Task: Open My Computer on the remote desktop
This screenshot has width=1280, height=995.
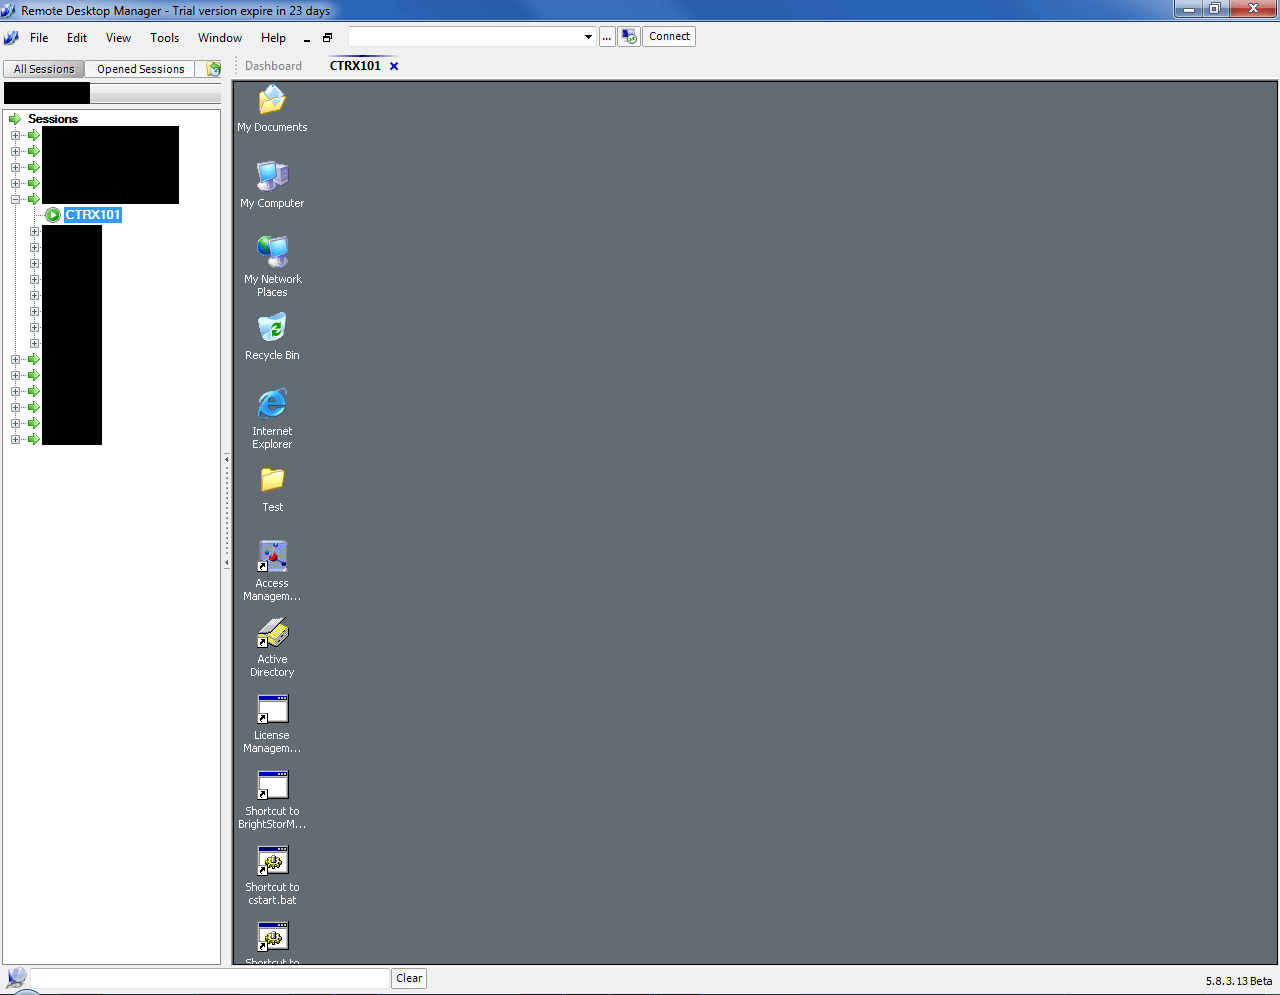Action: (x=271, y=177)
